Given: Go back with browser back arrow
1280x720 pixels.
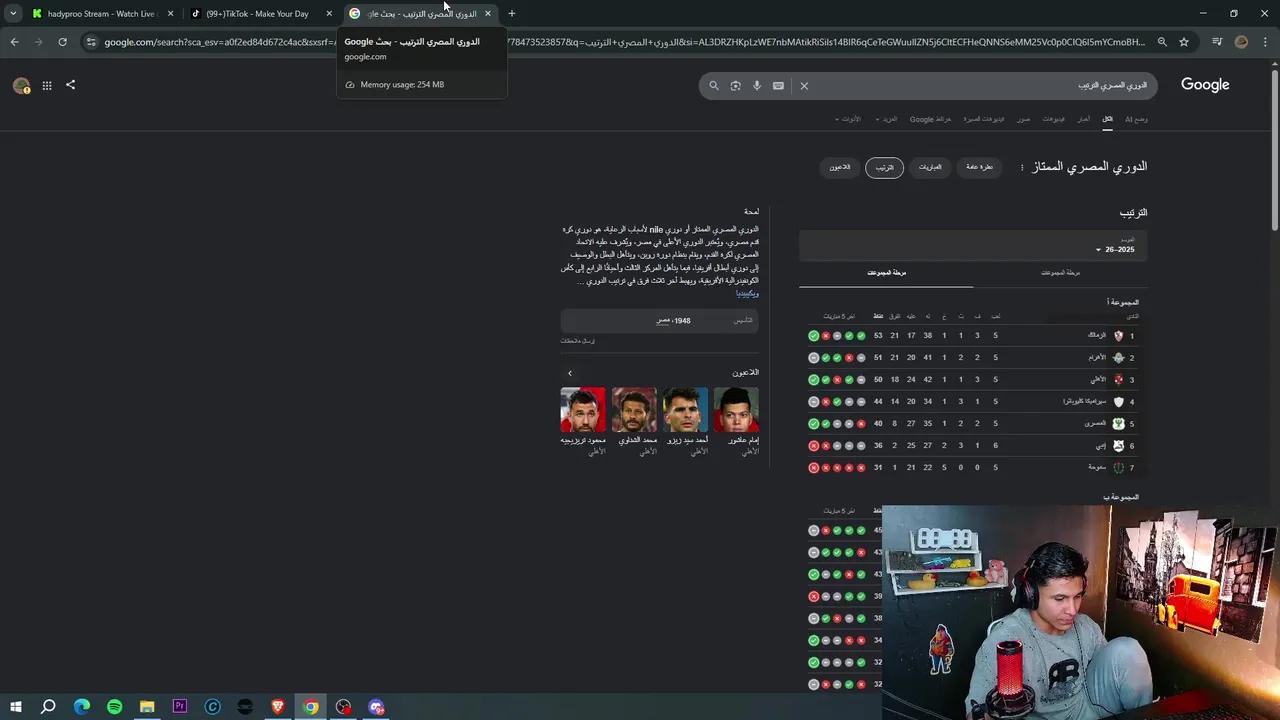Looking at the screenshot, I should click(14, 42).
